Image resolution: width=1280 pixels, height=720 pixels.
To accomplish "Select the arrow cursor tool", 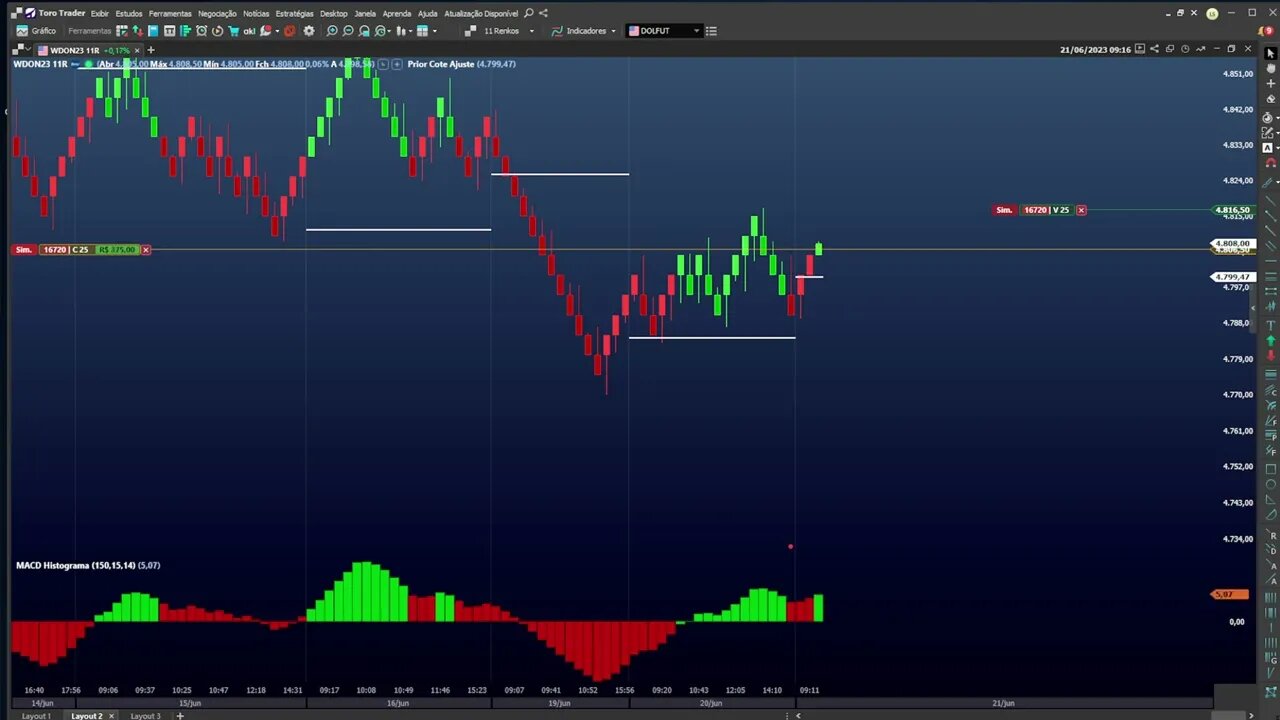I will [1271, 53].
